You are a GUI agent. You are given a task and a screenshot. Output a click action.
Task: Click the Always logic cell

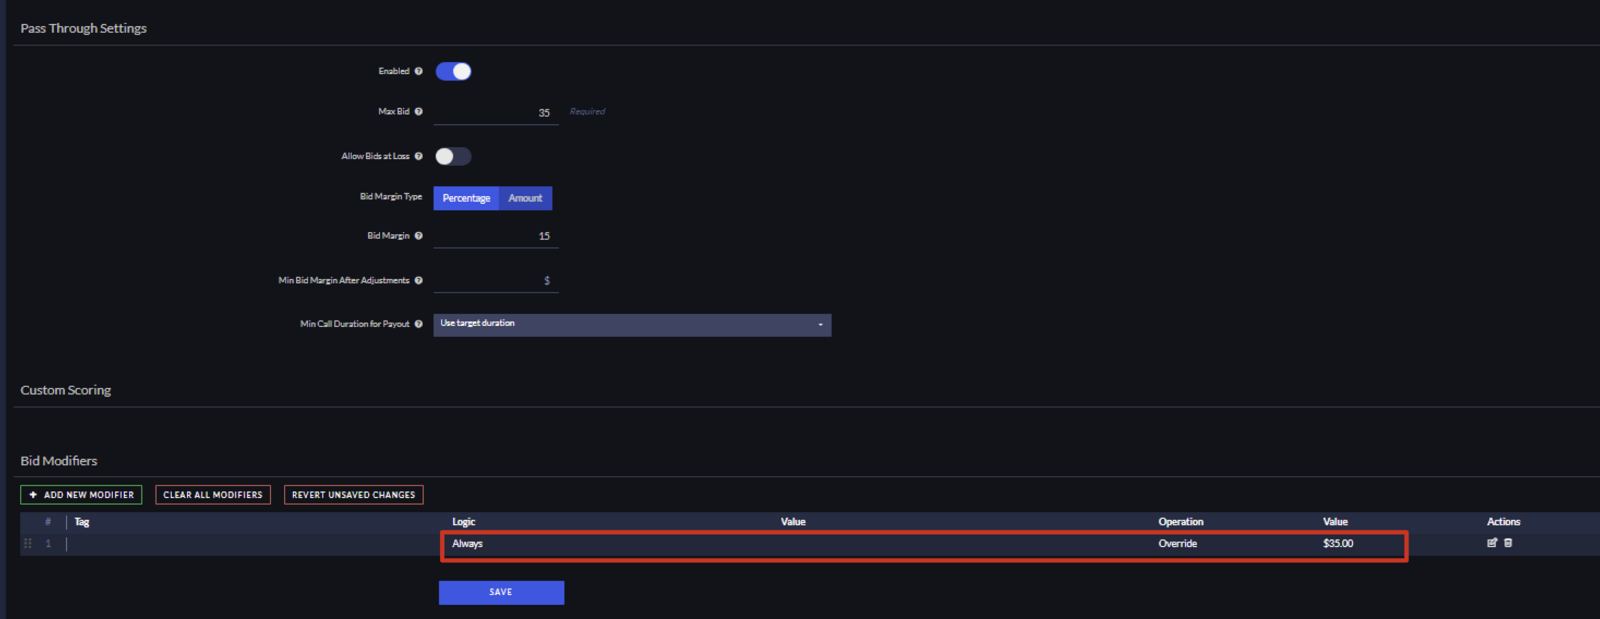(x=467, y=544)
